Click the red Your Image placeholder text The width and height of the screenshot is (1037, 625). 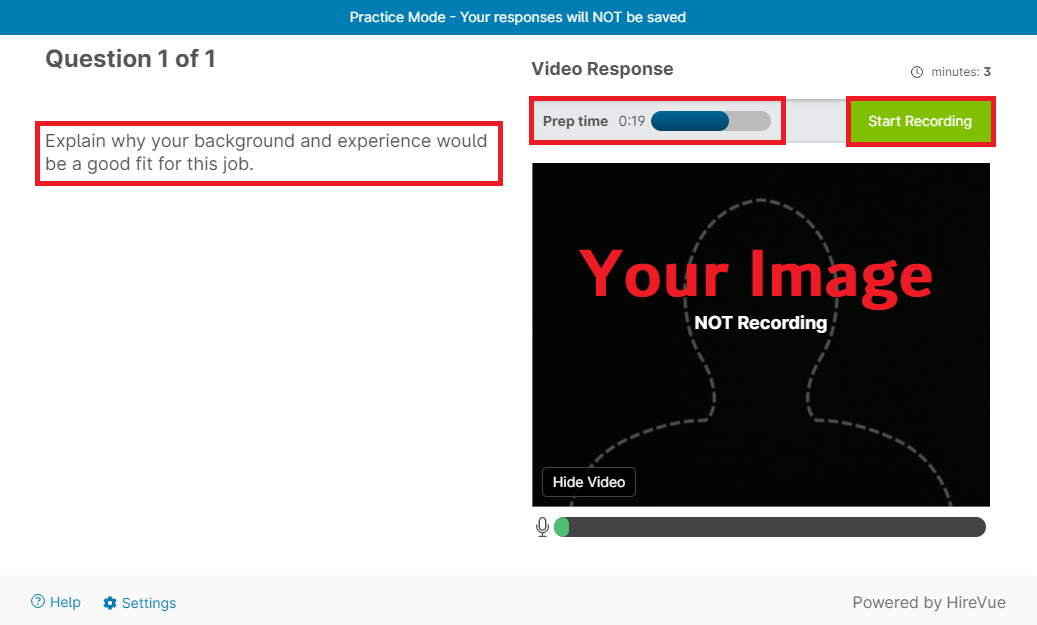(x=756, y=273)
